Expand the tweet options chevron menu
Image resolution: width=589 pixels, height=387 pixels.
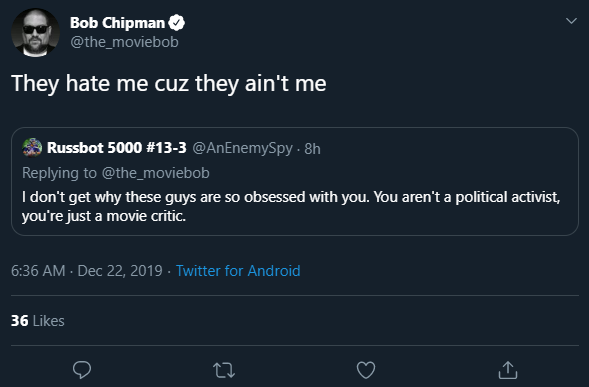click(571, 21)
